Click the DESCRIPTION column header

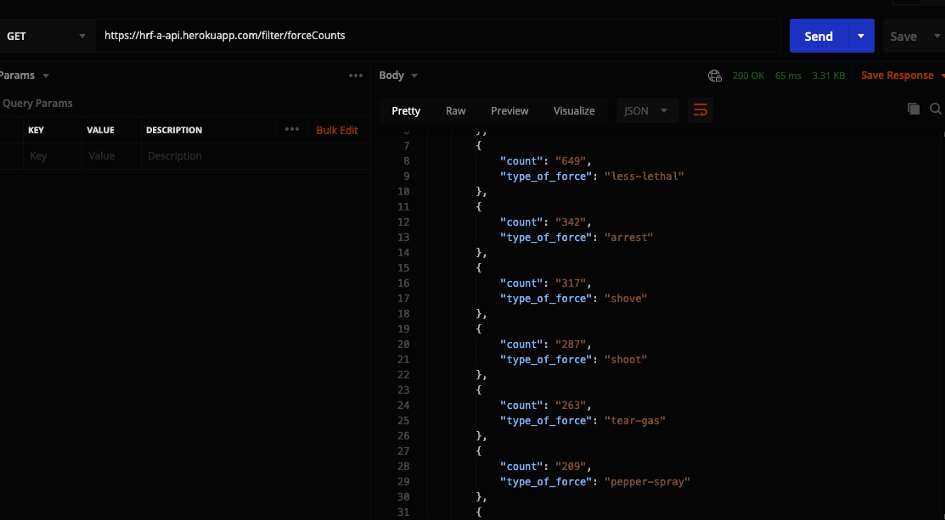point(174,130)
